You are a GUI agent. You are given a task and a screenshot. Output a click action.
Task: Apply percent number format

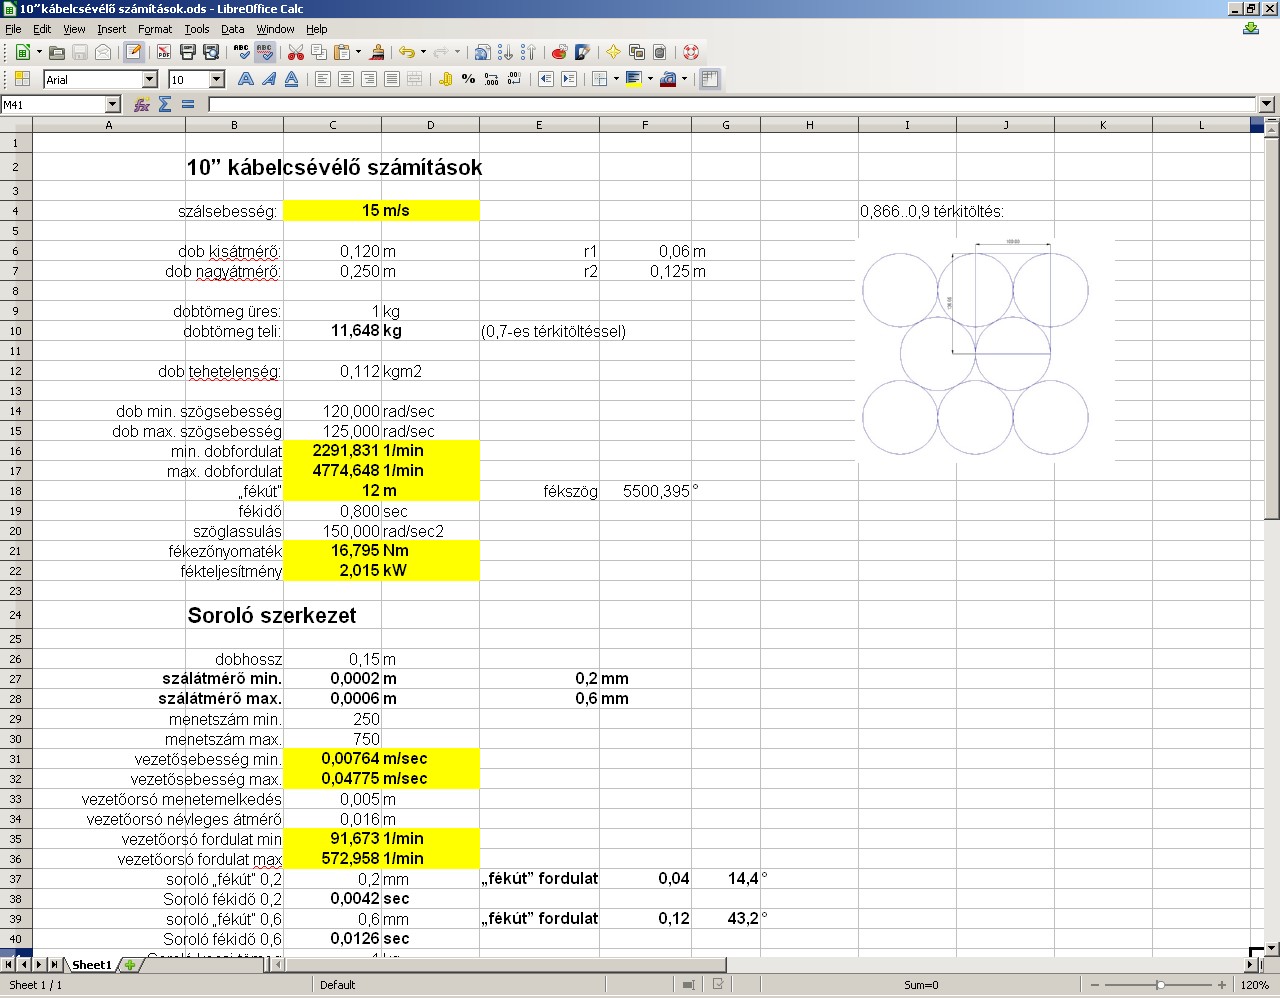pos(468,79)
